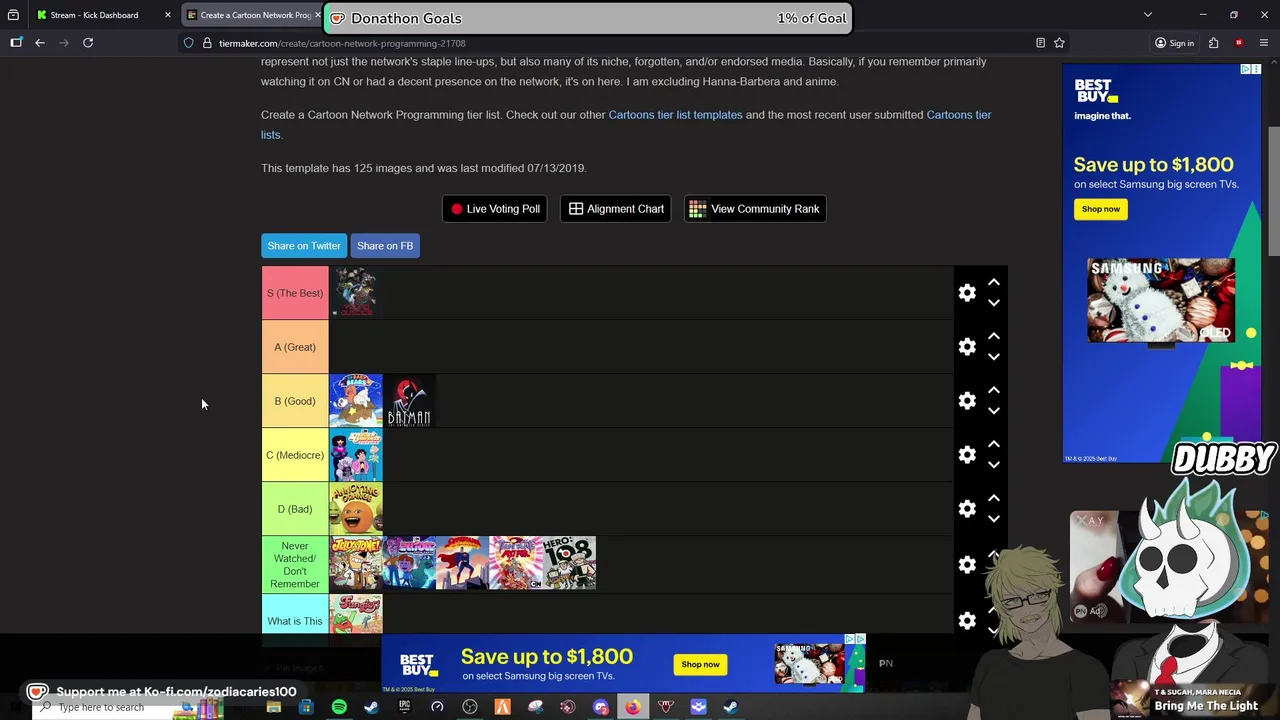Pick the Superman thumbnail in Never Watched tier
The width and height of the screenshot is (1280, 720).
(462, 563)
